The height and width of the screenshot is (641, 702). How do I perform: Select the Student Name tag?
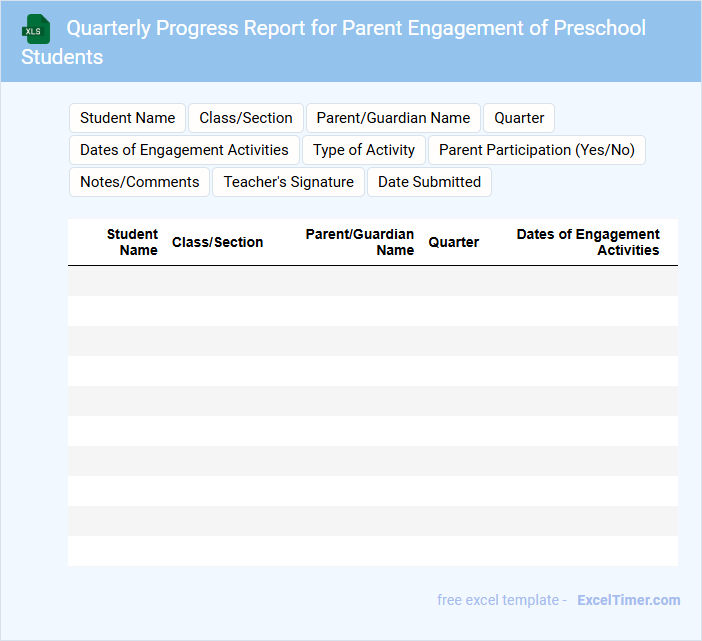point(127,118)
